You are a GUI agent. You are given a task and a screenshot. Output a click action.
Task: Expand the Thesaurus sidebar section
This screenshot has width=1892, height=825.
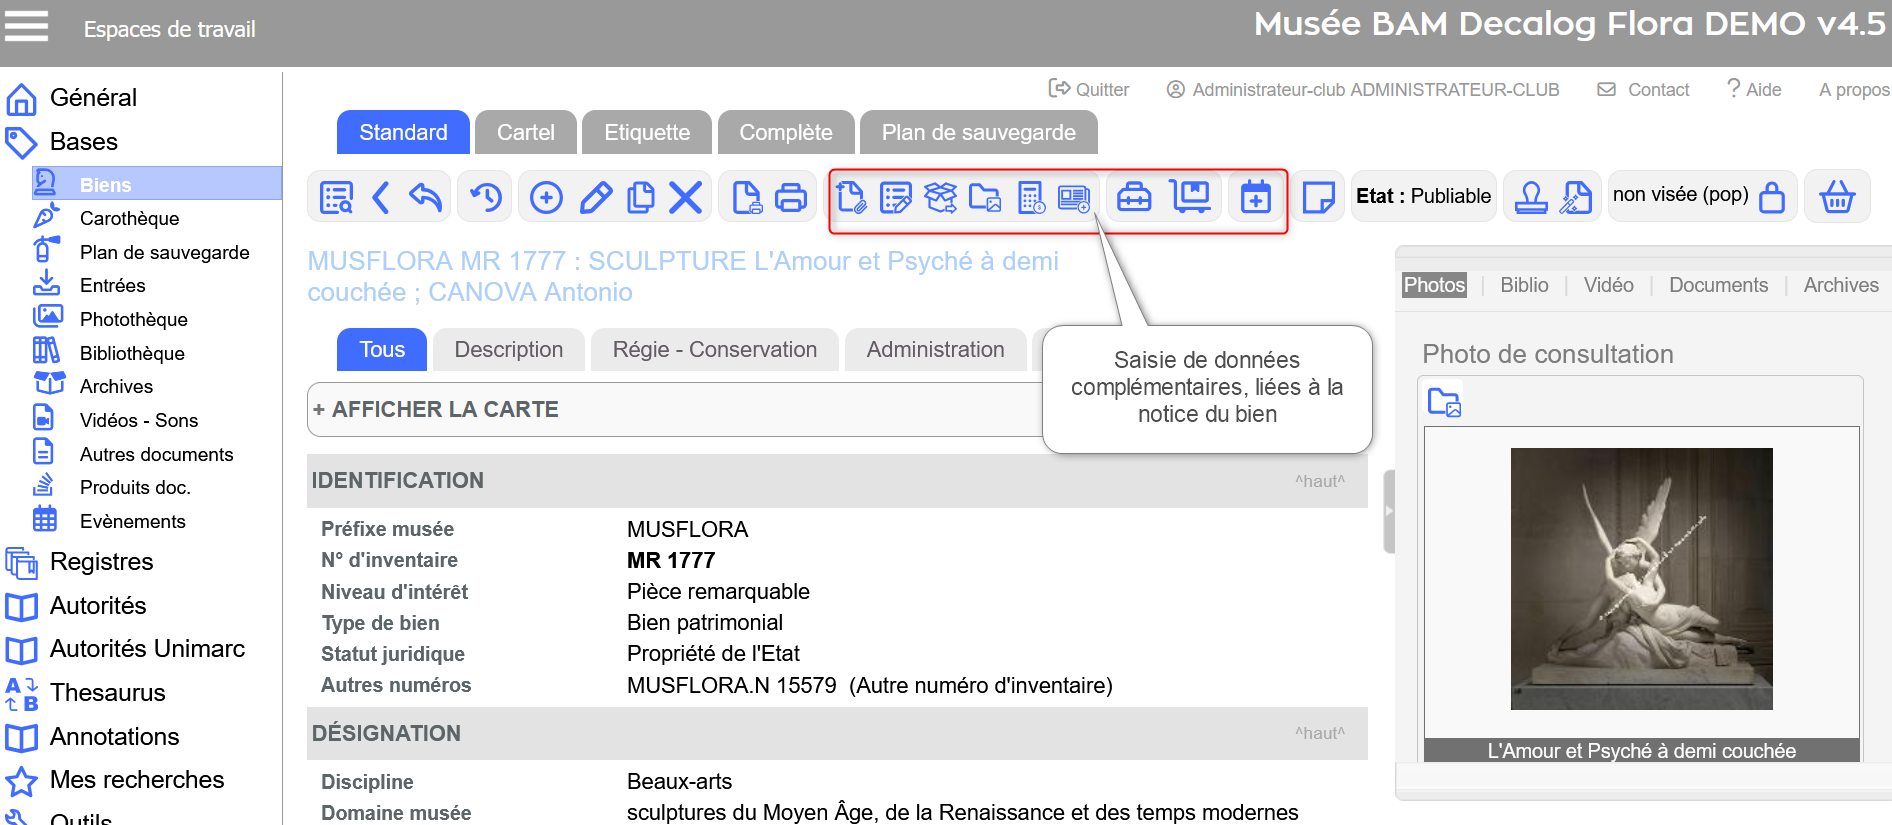tap(107, 693)
